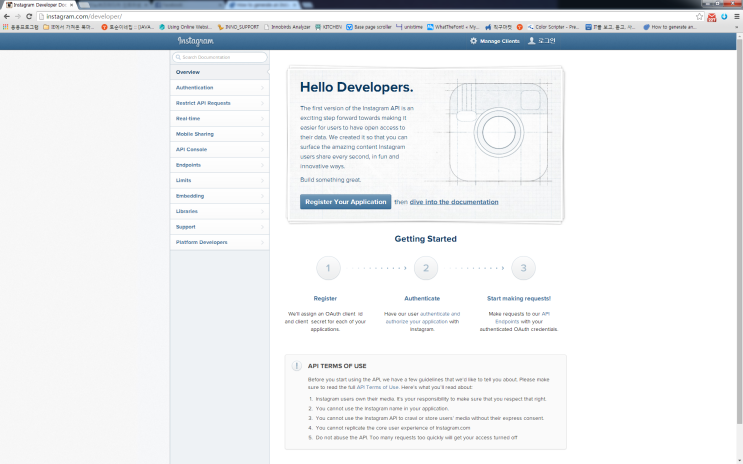This screenshot has height=464, width=743.
Task: Open the WhatTheFont bookmark
Action: pos(453,27)
